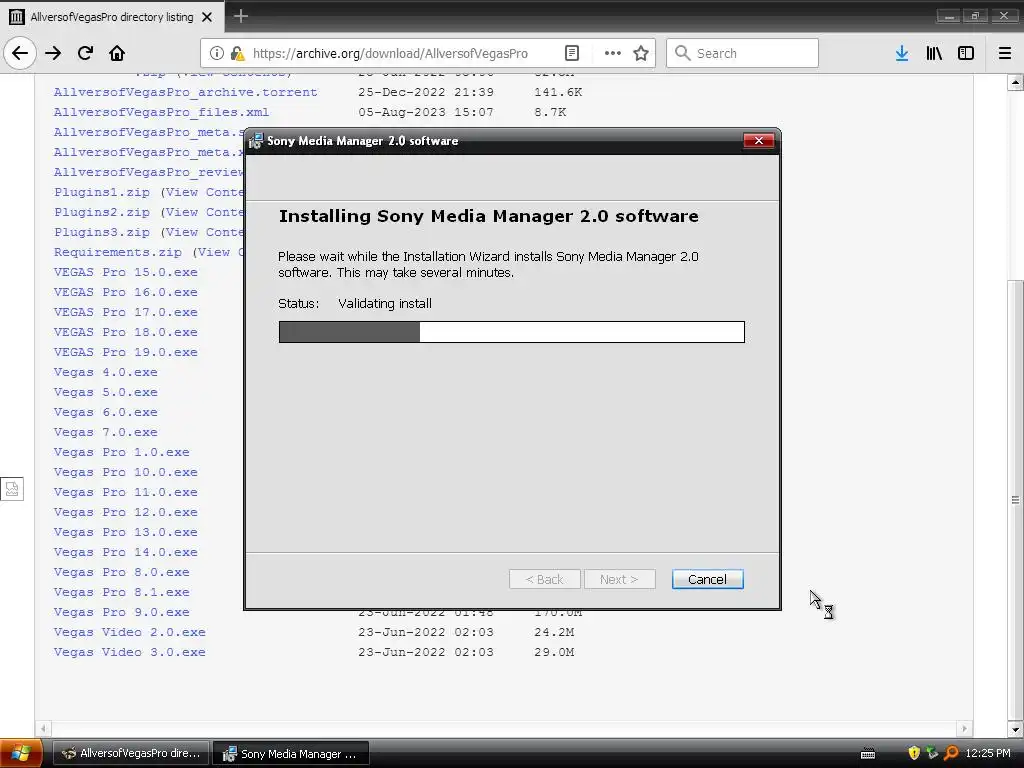Go to the browser Home page

[117, 53]
